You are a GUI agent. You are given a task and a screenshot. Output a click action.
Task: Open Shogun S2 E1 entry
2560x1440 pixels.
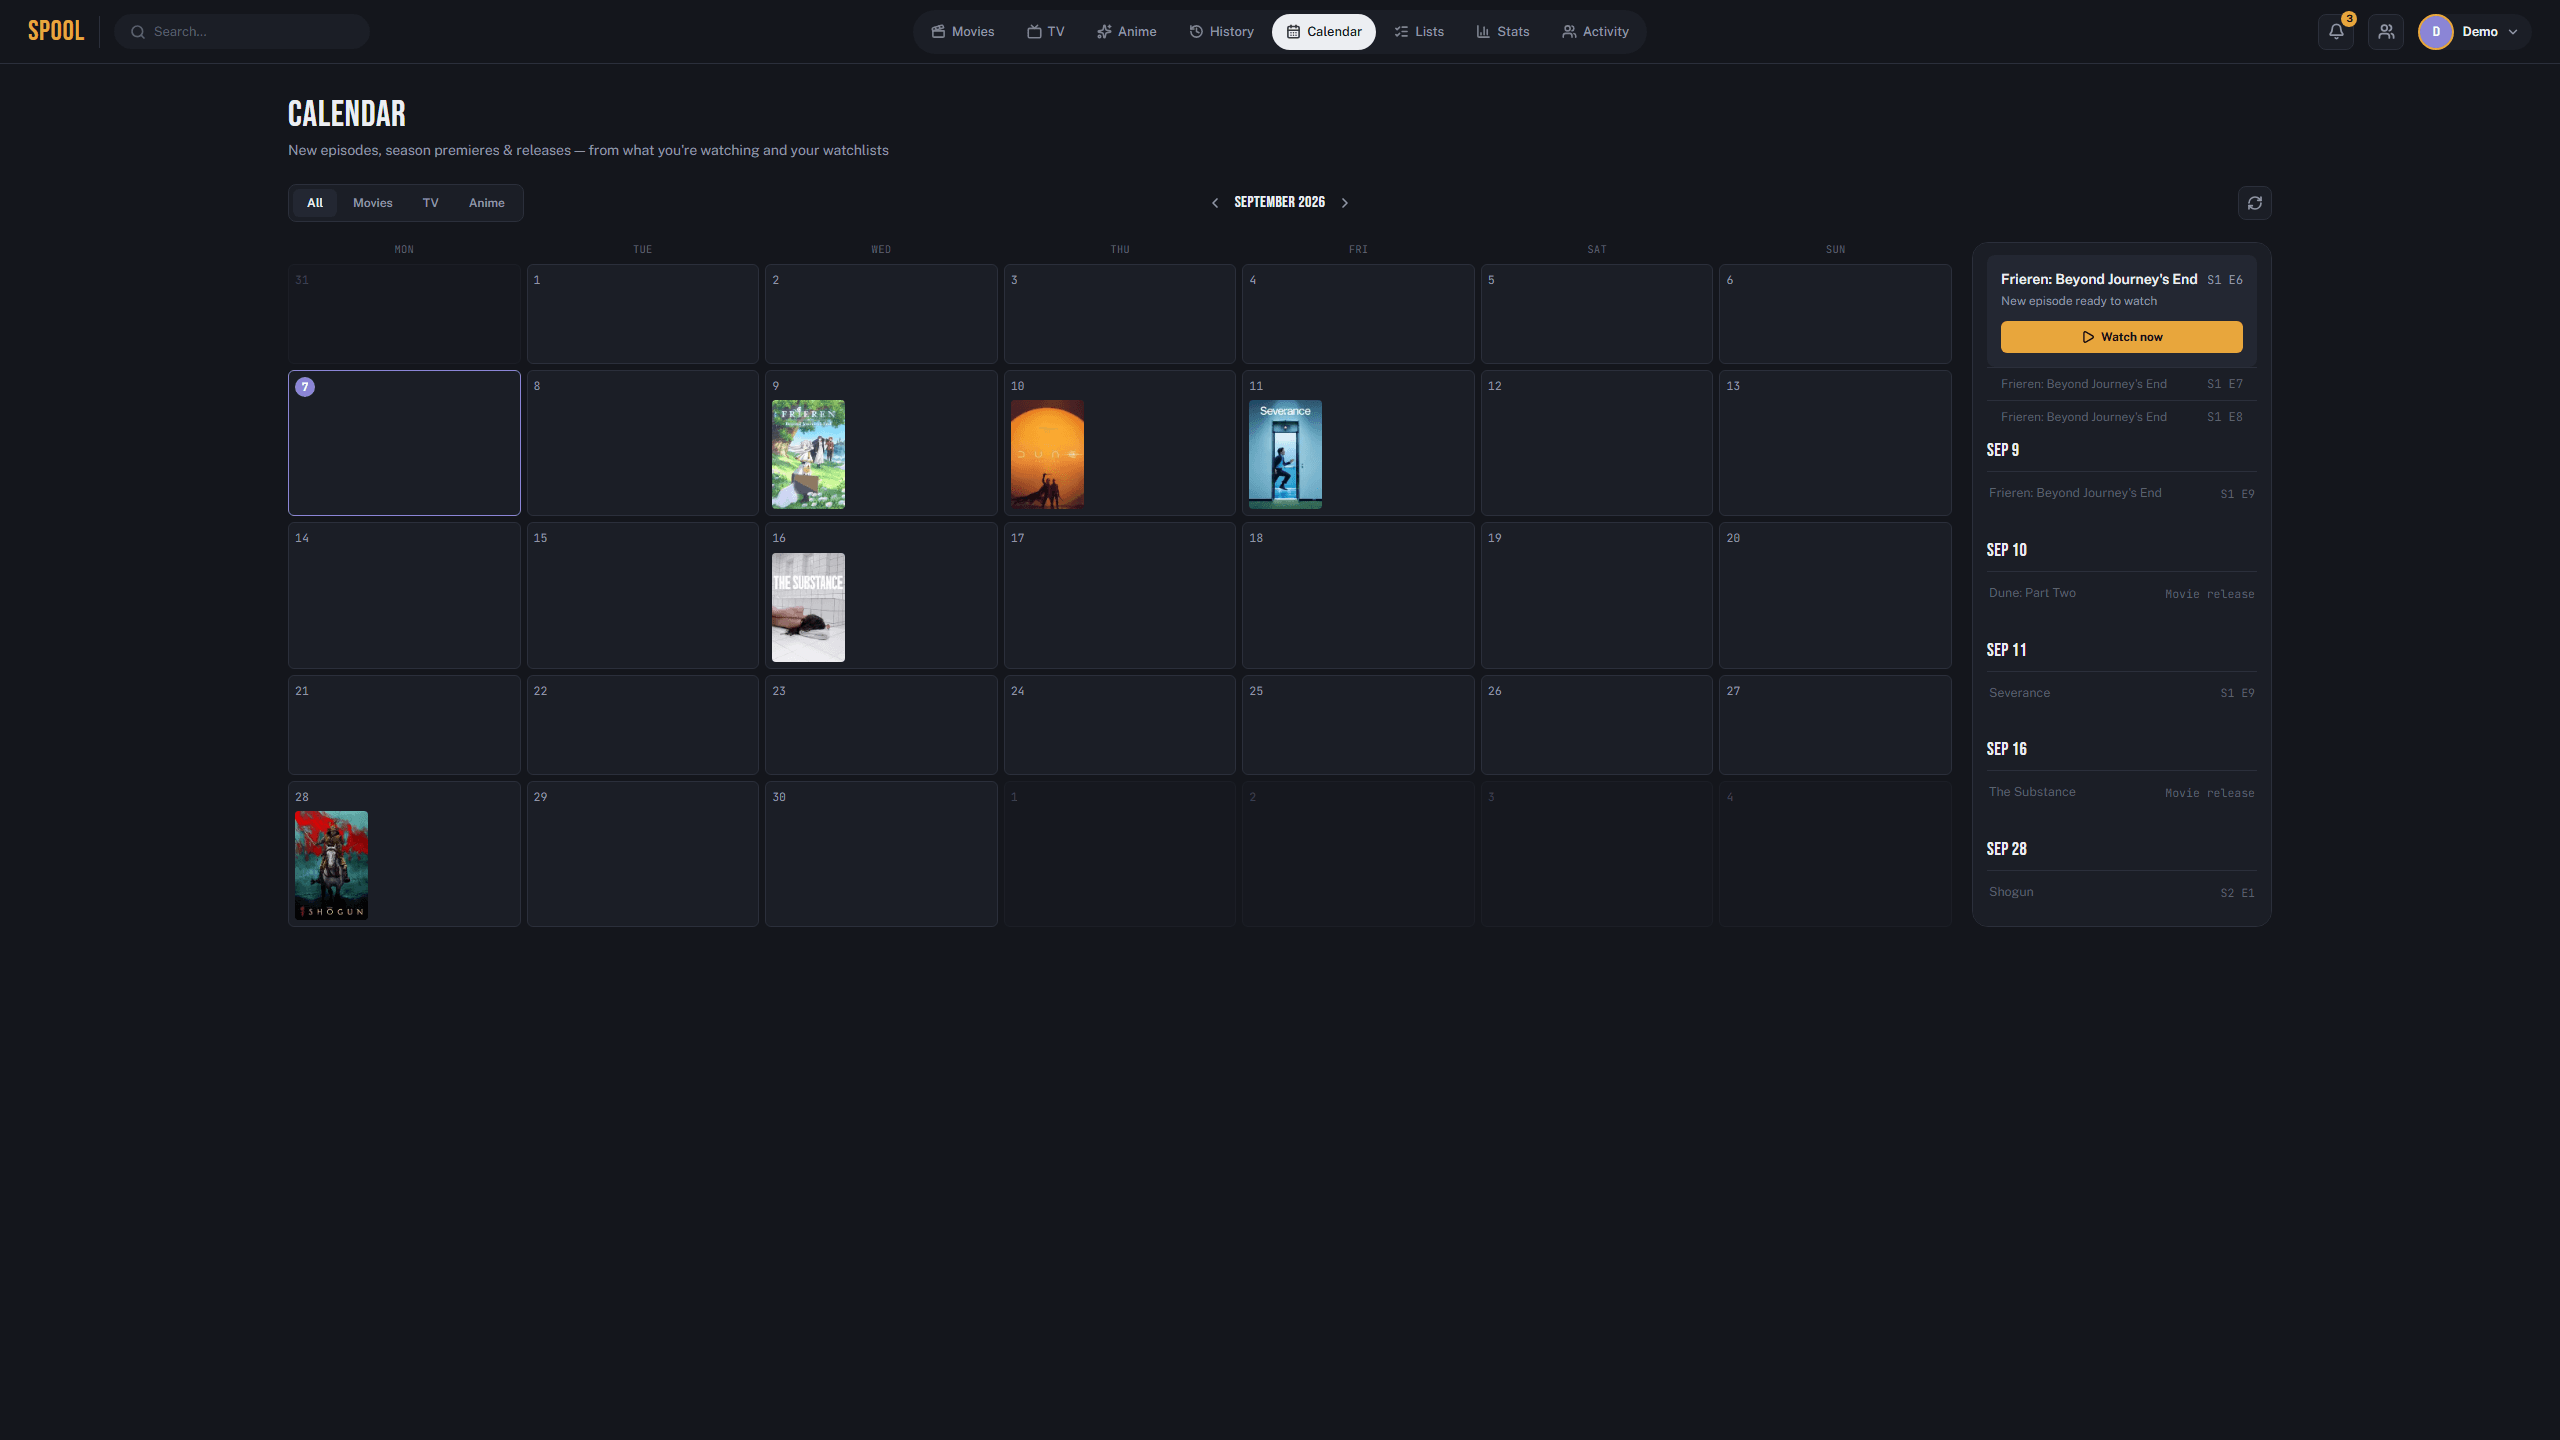click(2121, 892)
